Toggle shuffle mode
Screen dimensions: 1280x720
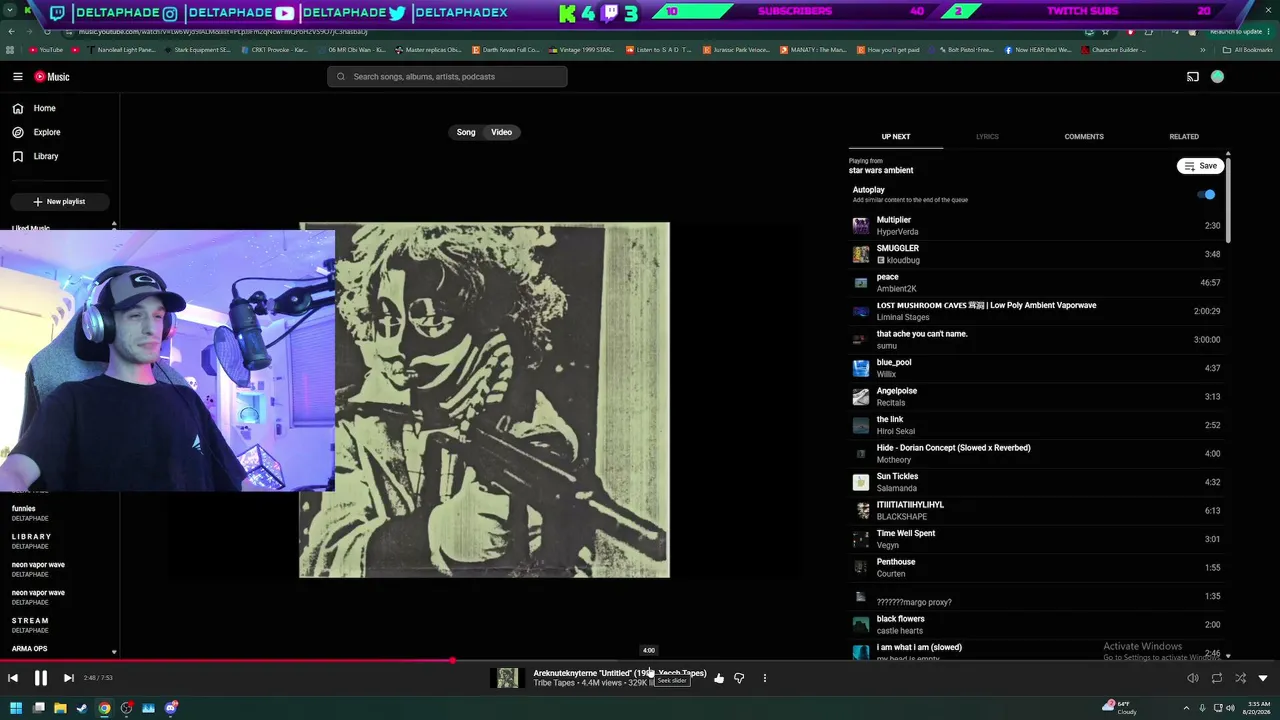[1240, 678]
